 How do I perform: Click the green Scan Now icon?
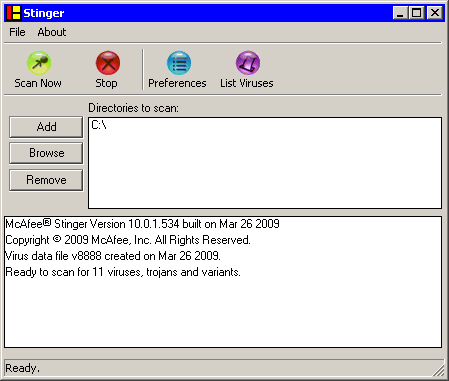39,63
